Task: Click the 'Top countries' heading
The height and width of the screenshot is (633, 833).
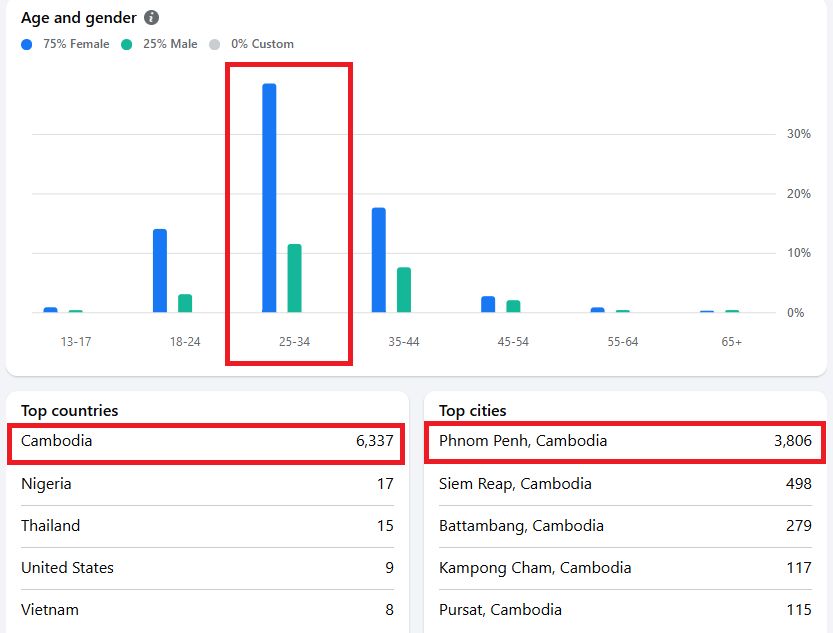Action: 70,410
